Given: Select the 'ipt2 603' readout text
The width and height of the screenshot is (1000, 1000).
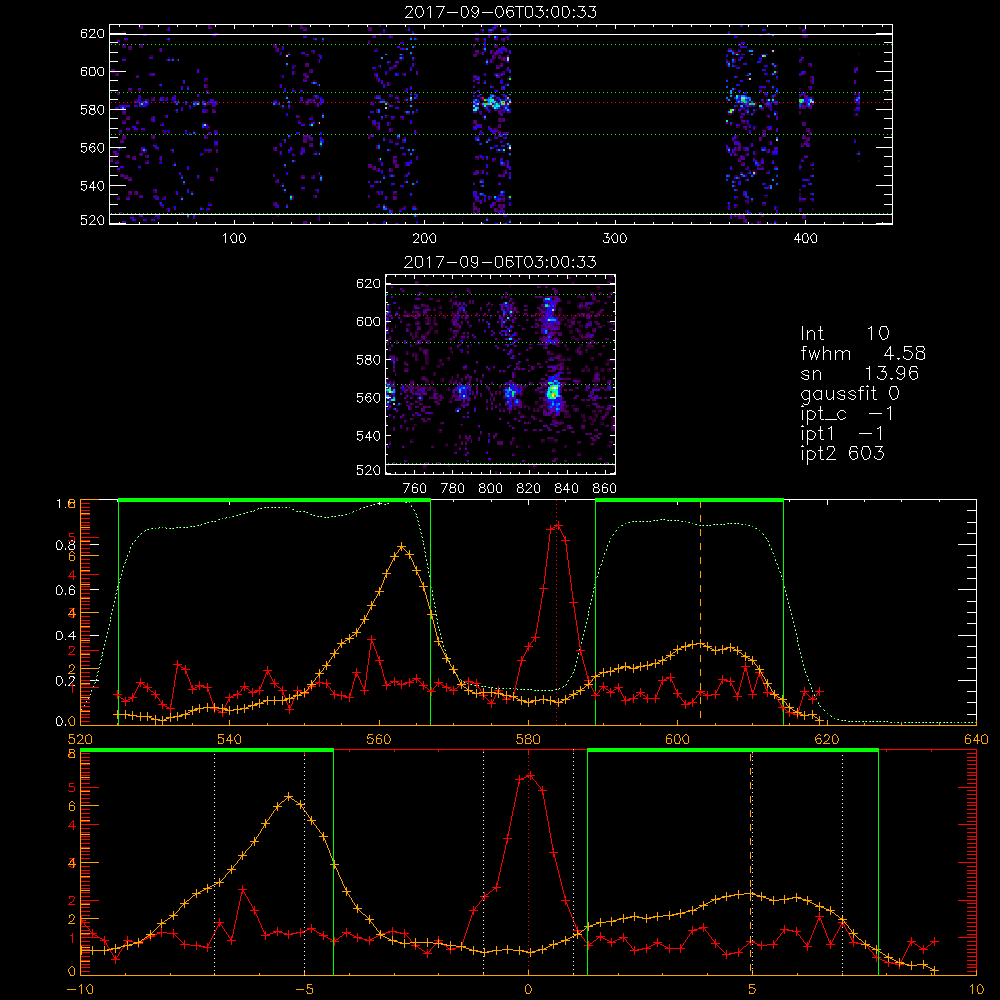Looking at the screenshot, I should 842,454.
